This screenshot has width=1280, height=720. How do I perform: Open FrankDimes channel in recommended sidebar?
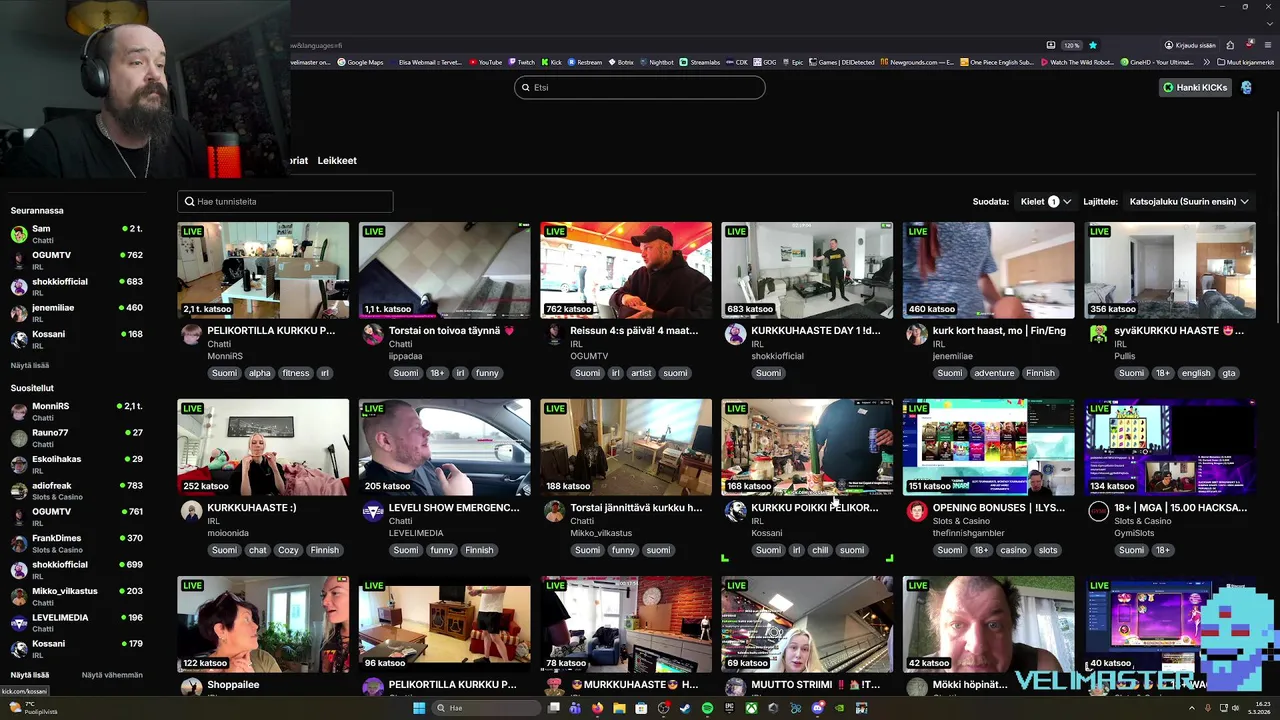tap(78, 544)
